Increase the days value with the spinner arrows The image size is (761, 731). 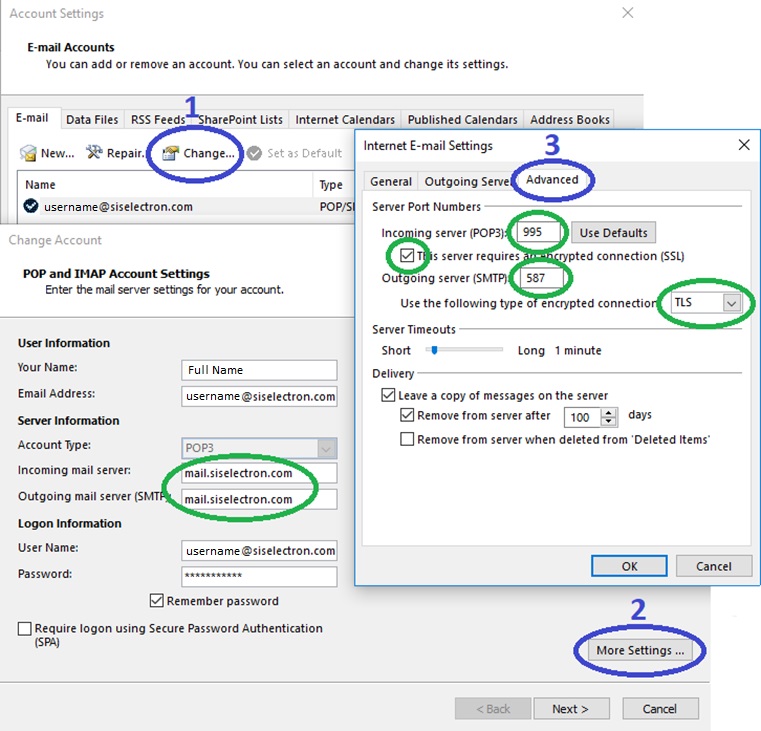coord(608,413)
